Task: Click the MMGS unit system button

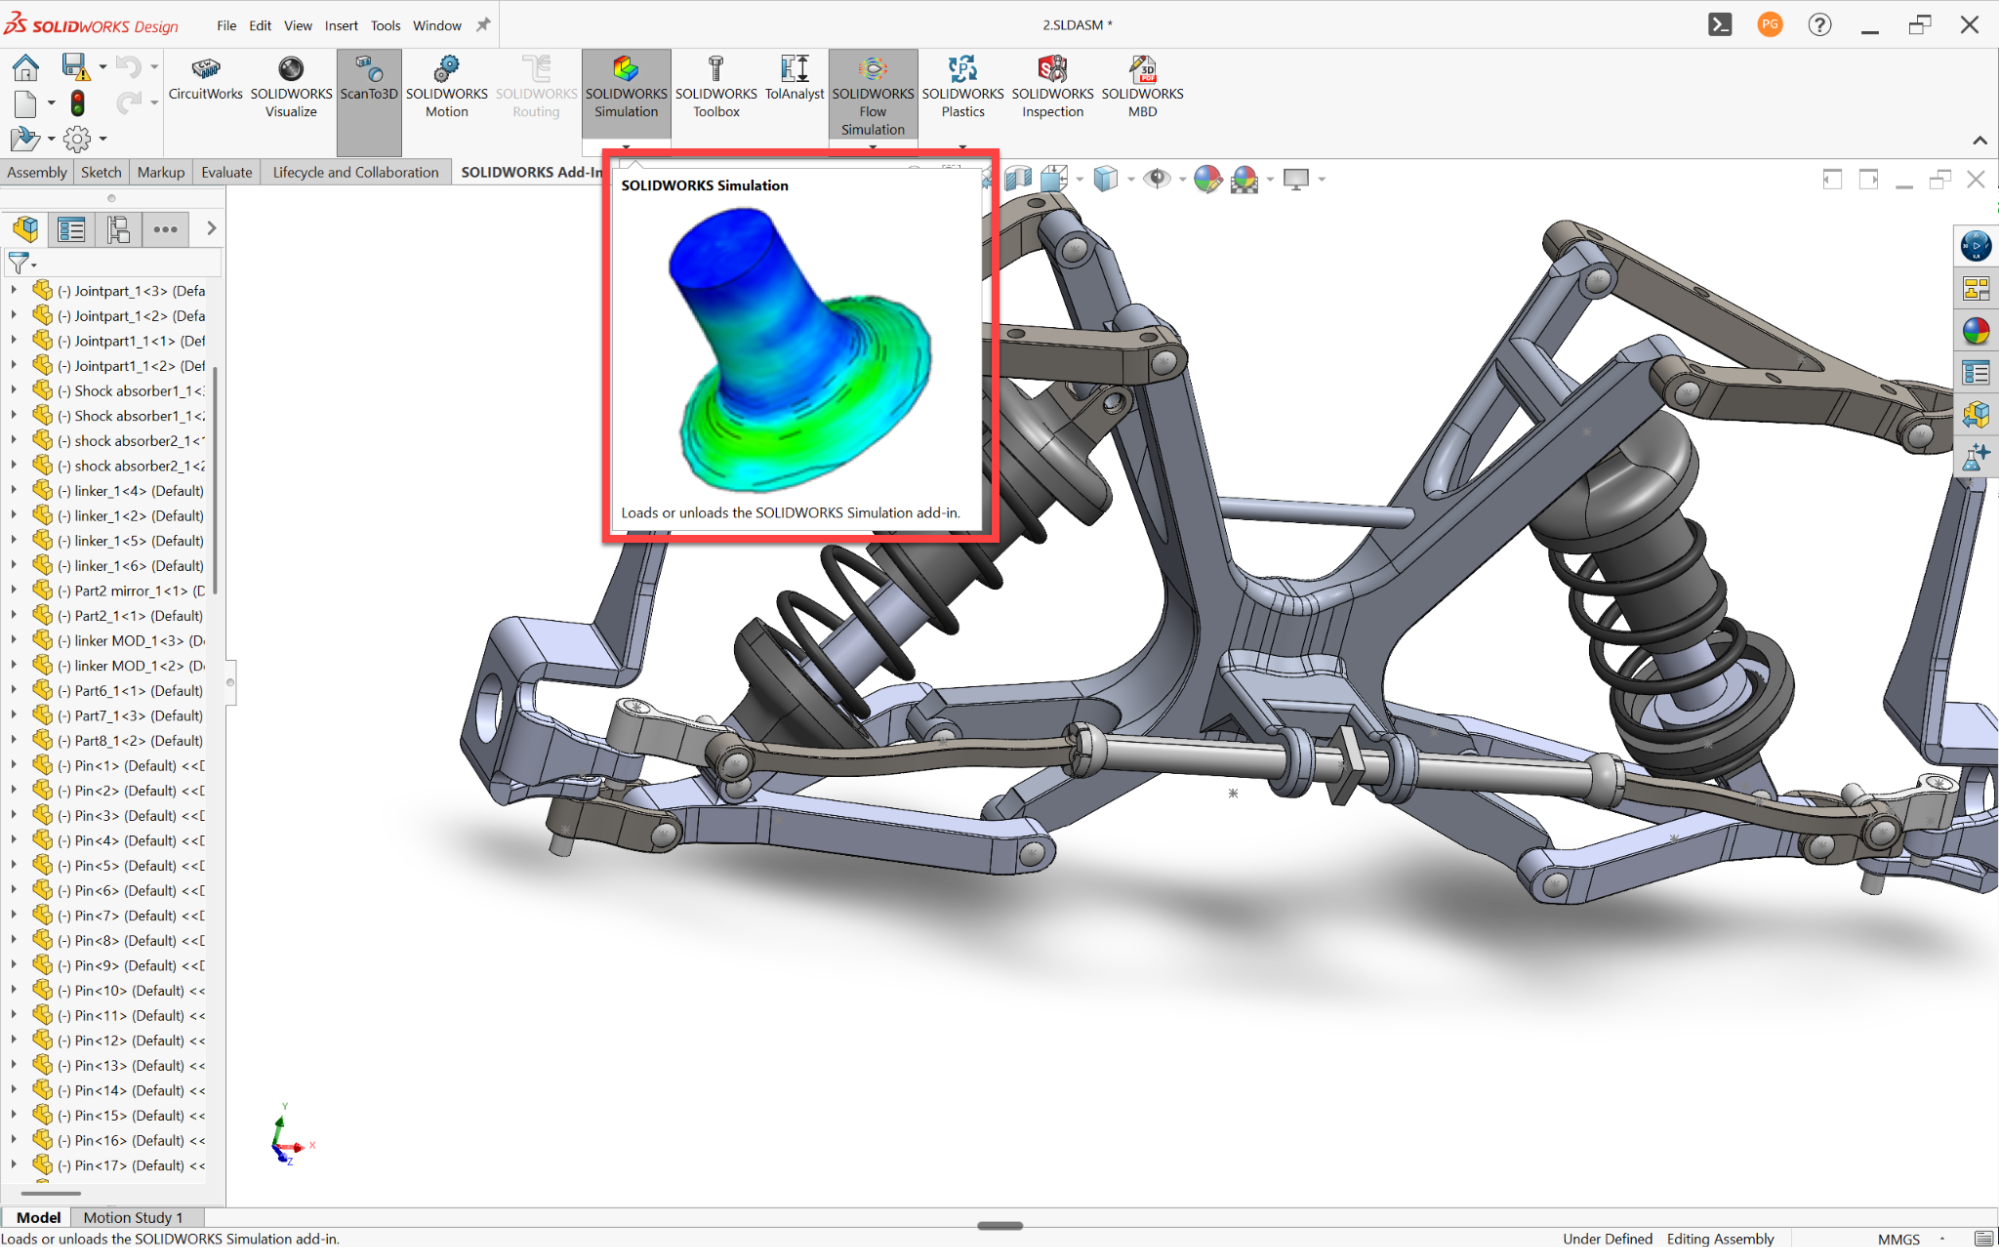Action: [1898, 1238]
